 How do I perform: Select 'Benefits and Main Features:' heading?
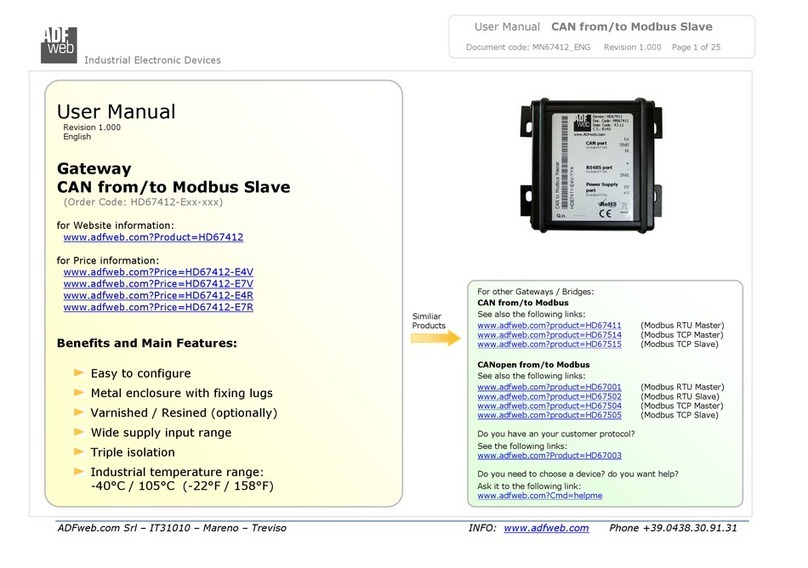147,343
